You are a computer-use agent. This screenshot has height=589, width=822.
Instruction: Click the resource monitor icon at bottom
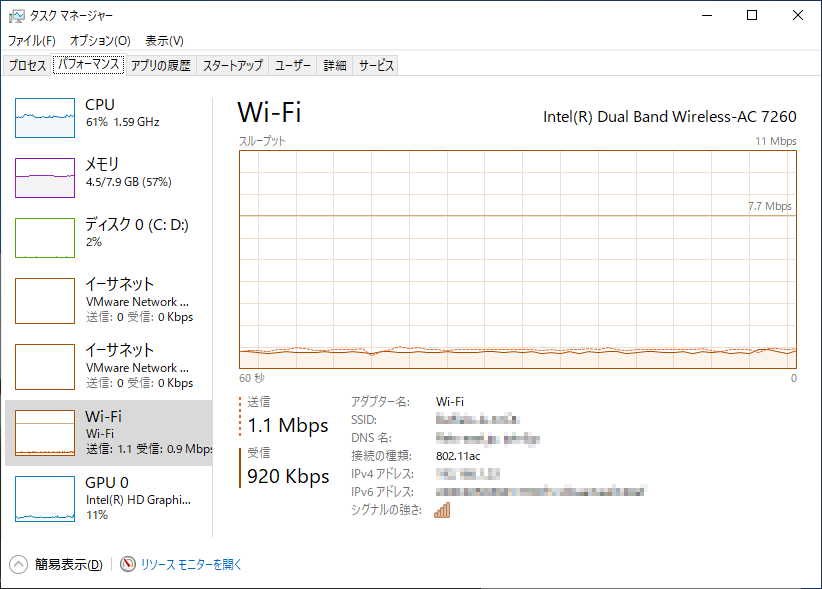[127, 563]
